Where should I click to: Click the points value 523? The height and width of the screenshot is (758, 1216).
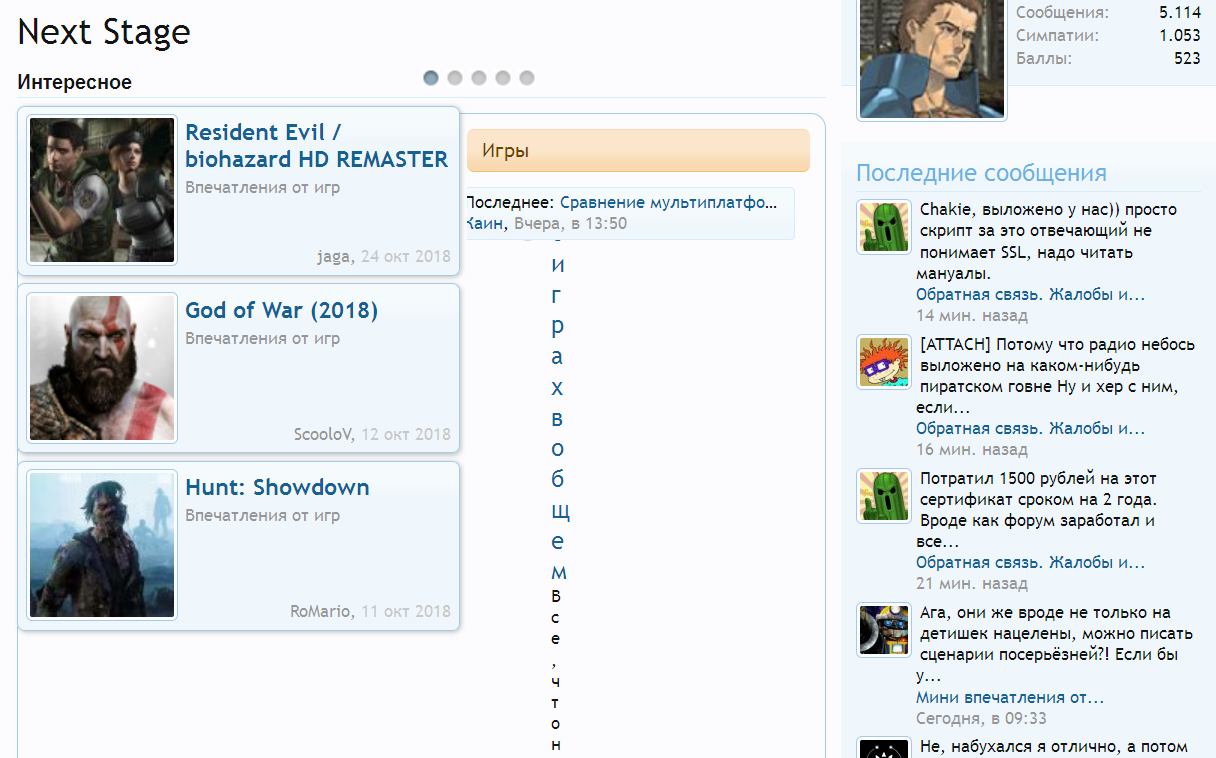coord(1187,59)
